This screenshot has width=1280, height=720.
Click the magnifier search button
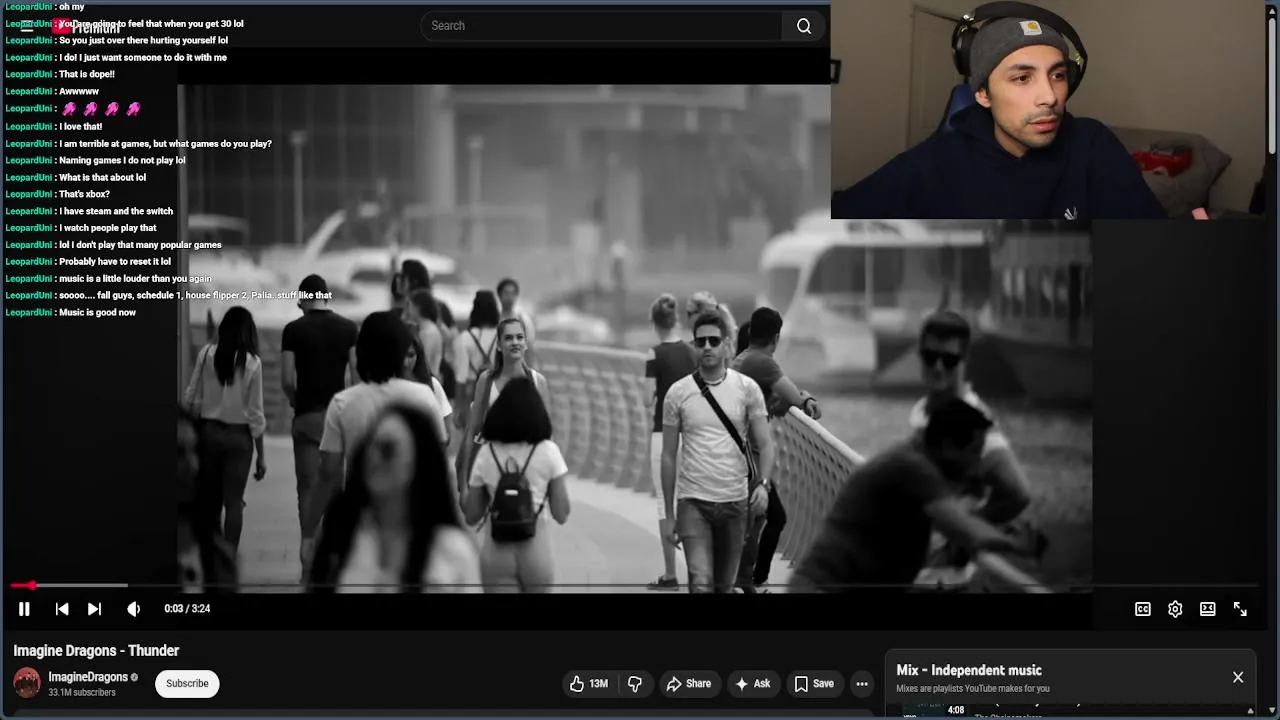[x=804, y=26]
